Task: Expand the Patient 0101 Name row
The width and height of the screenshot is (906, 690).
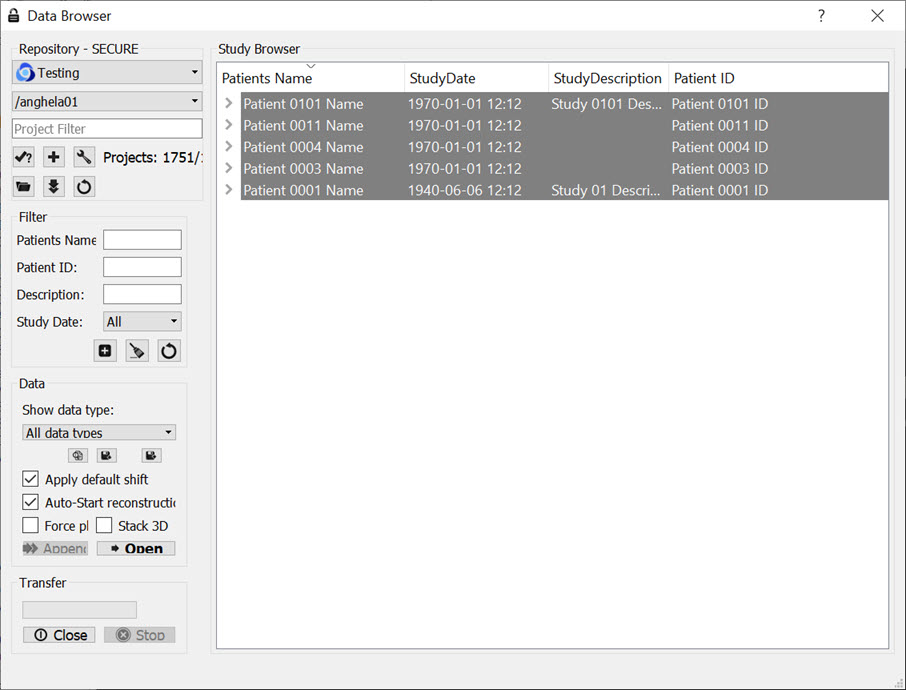Action: click(x=229, y=103)
